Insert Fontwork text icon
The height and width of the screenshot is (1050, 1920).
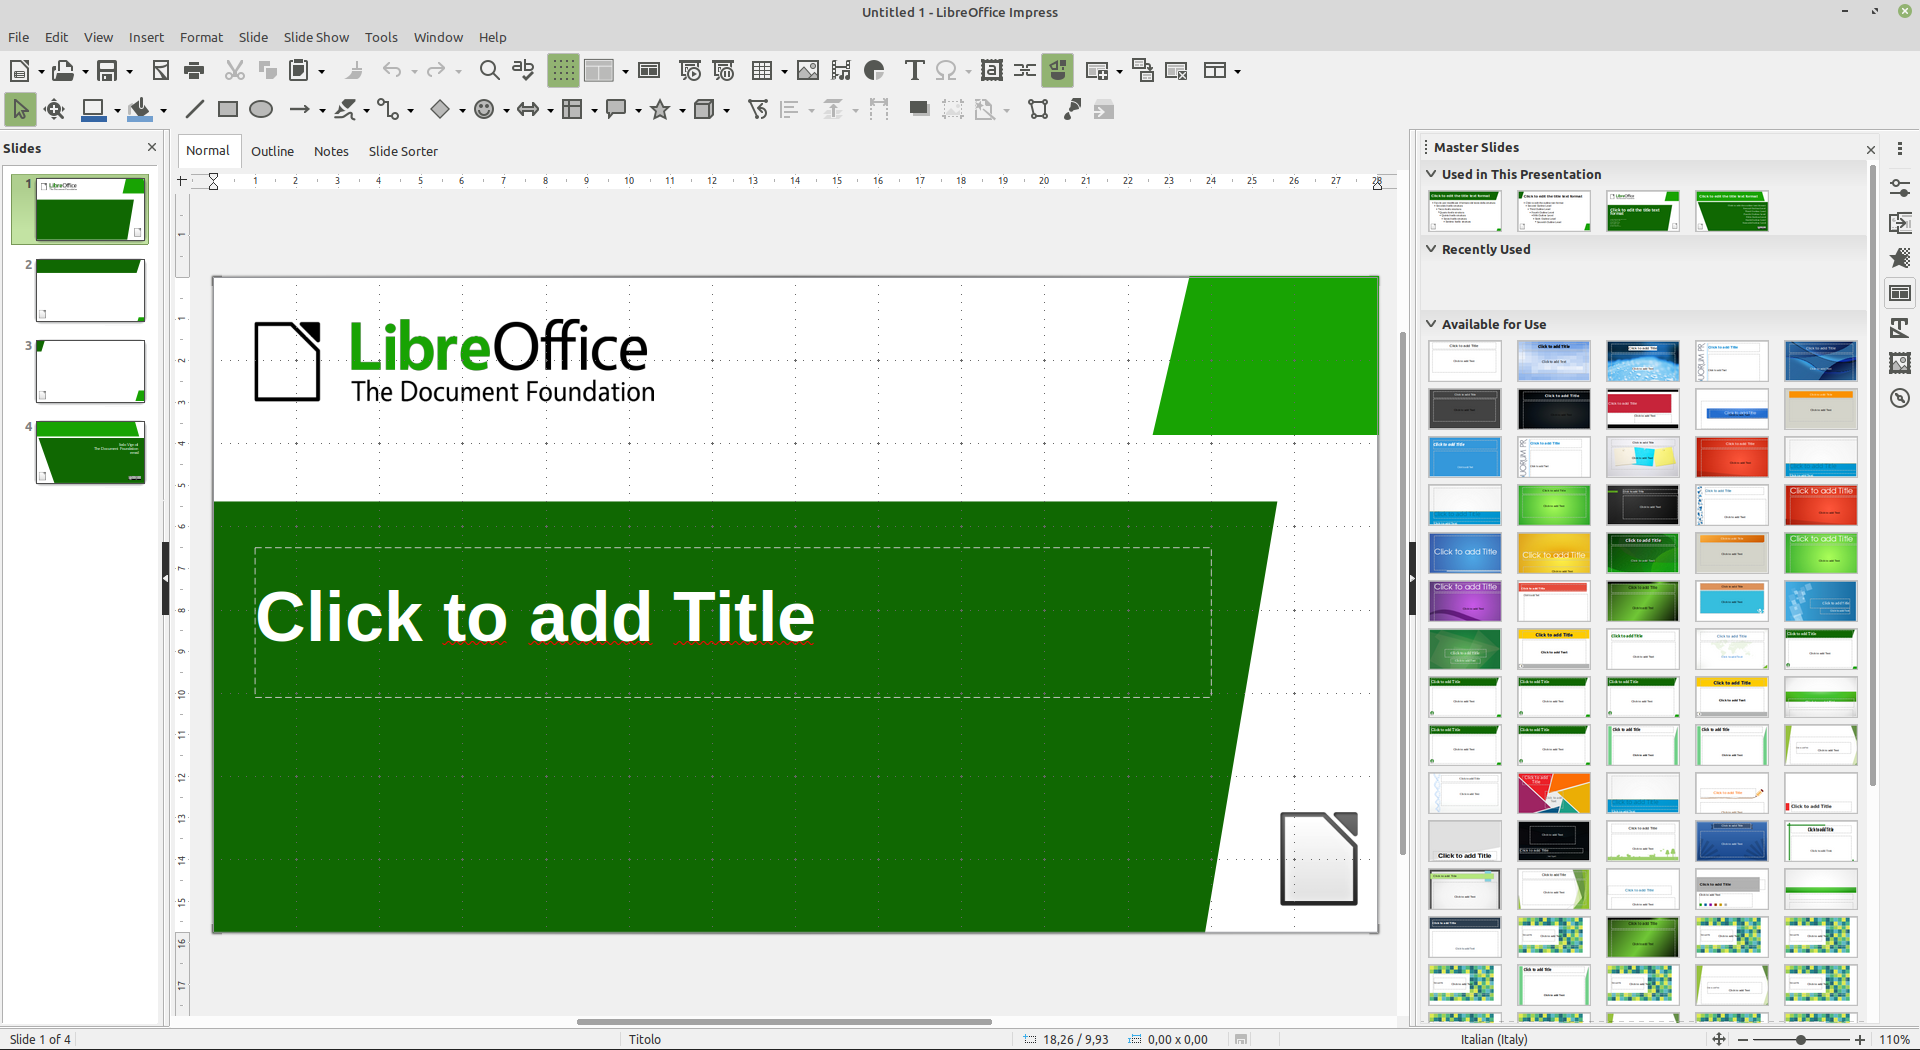point(992,71)
